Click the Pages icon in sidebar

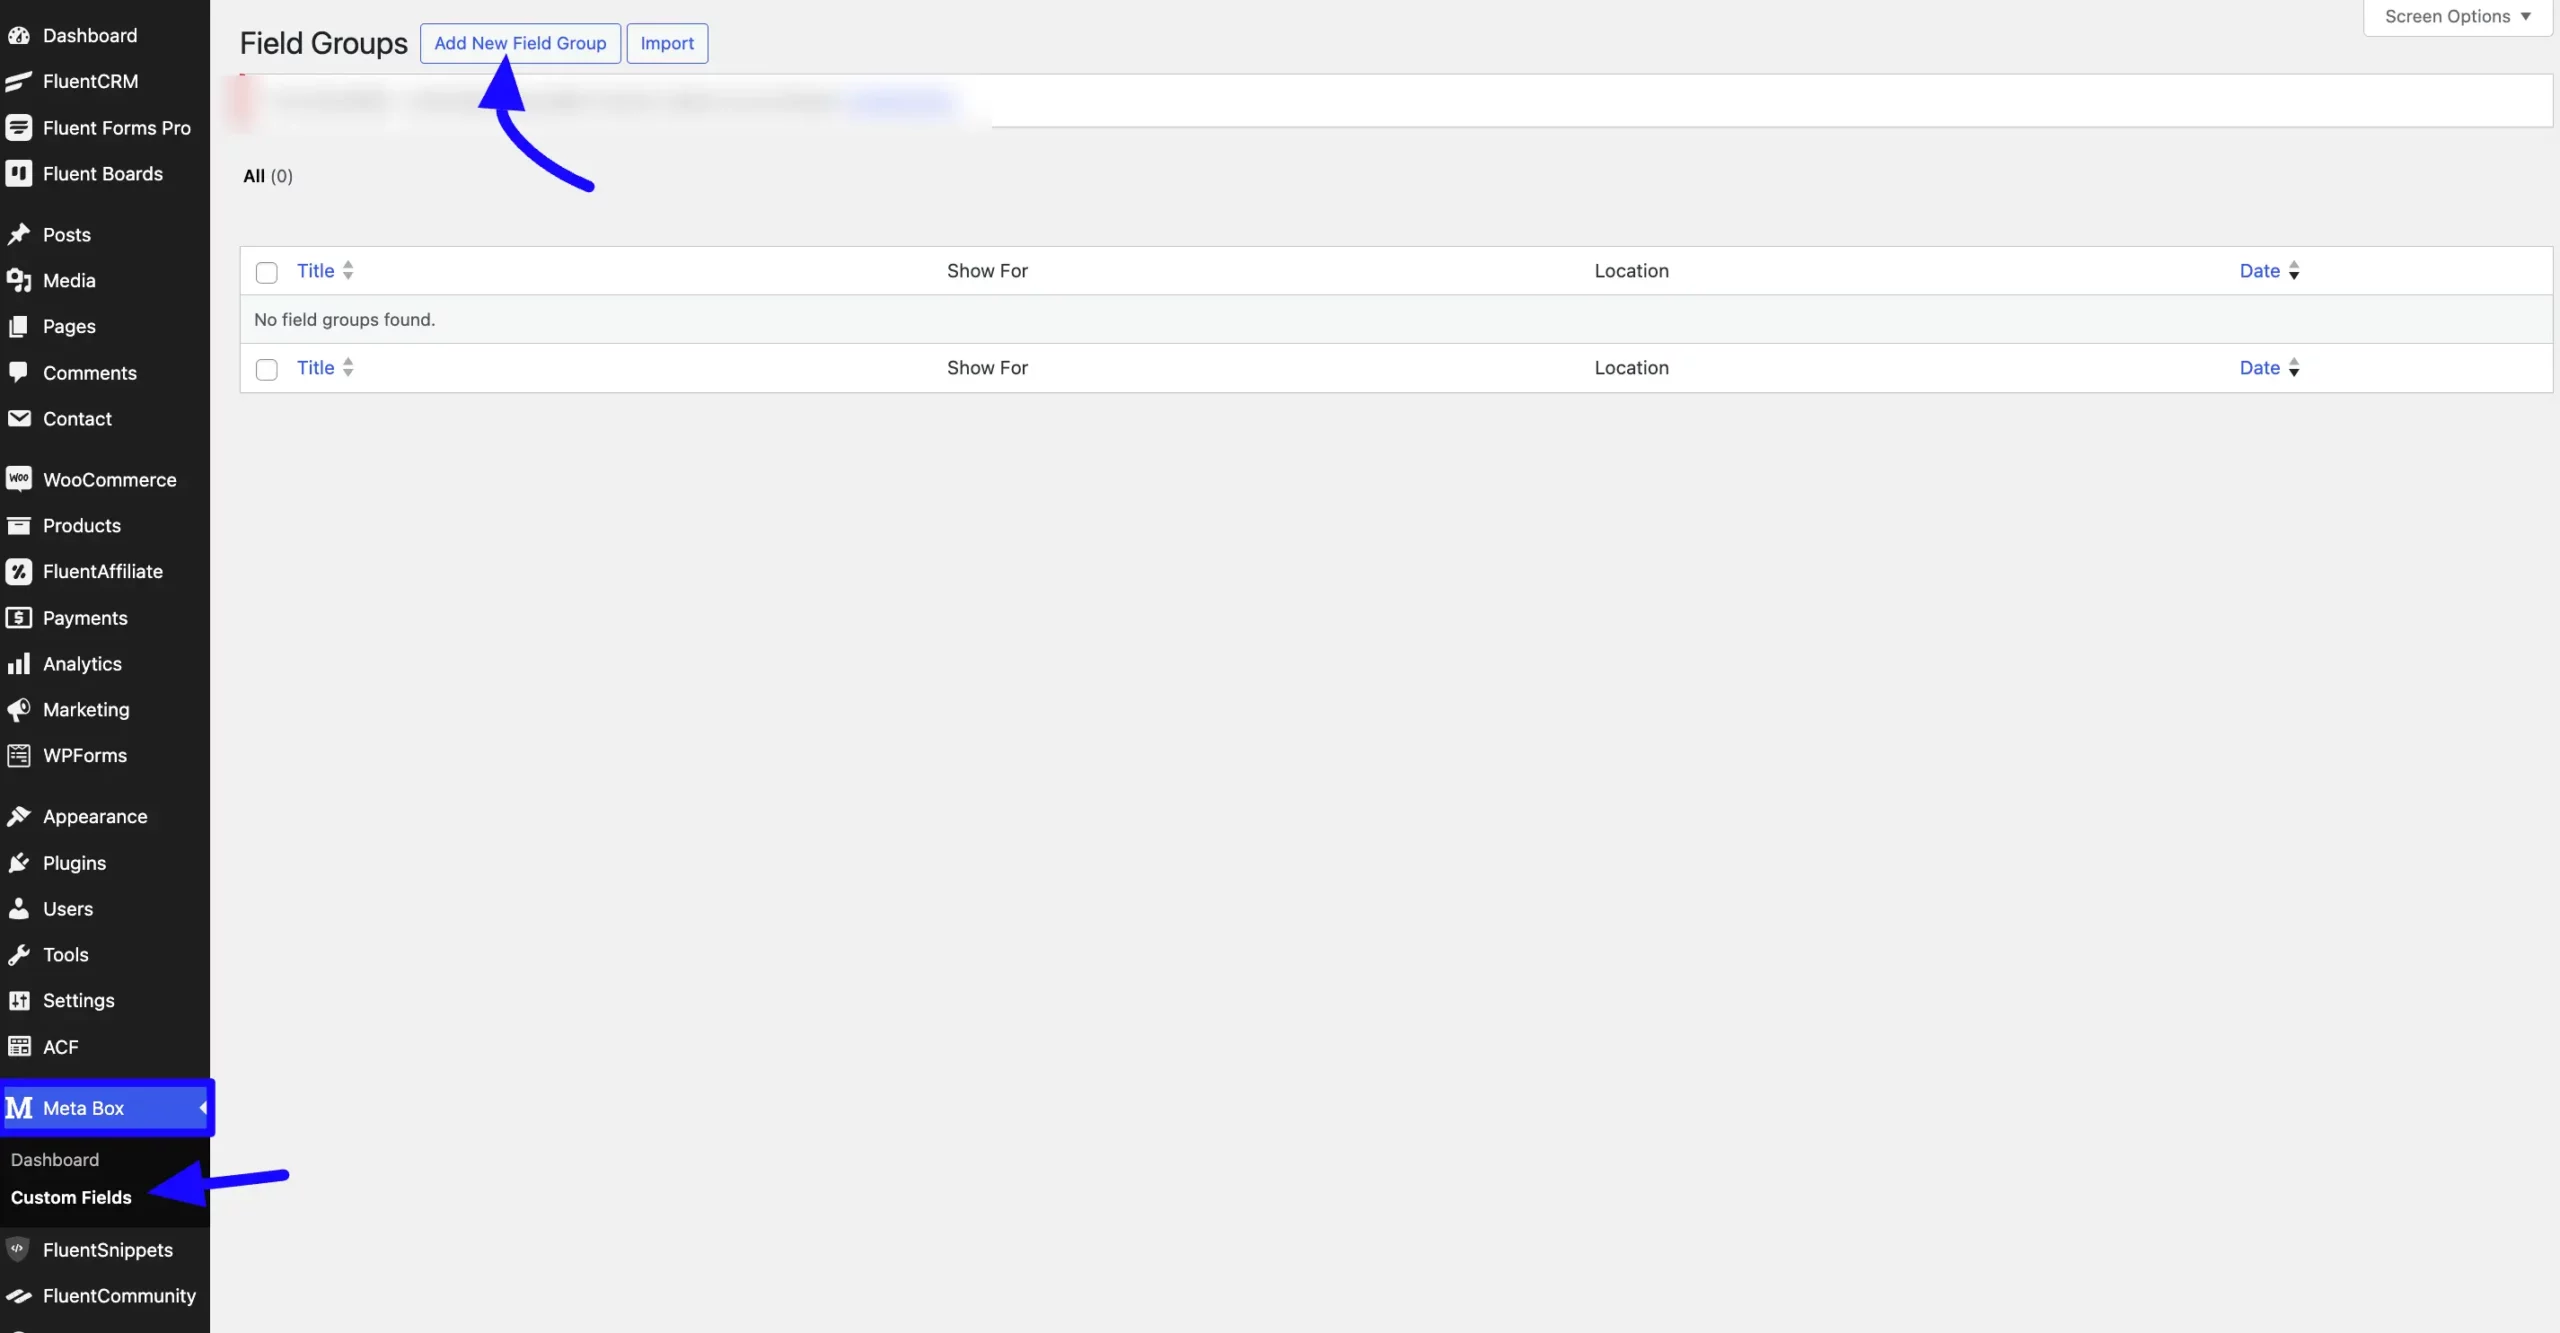click(x=19, y=327)
